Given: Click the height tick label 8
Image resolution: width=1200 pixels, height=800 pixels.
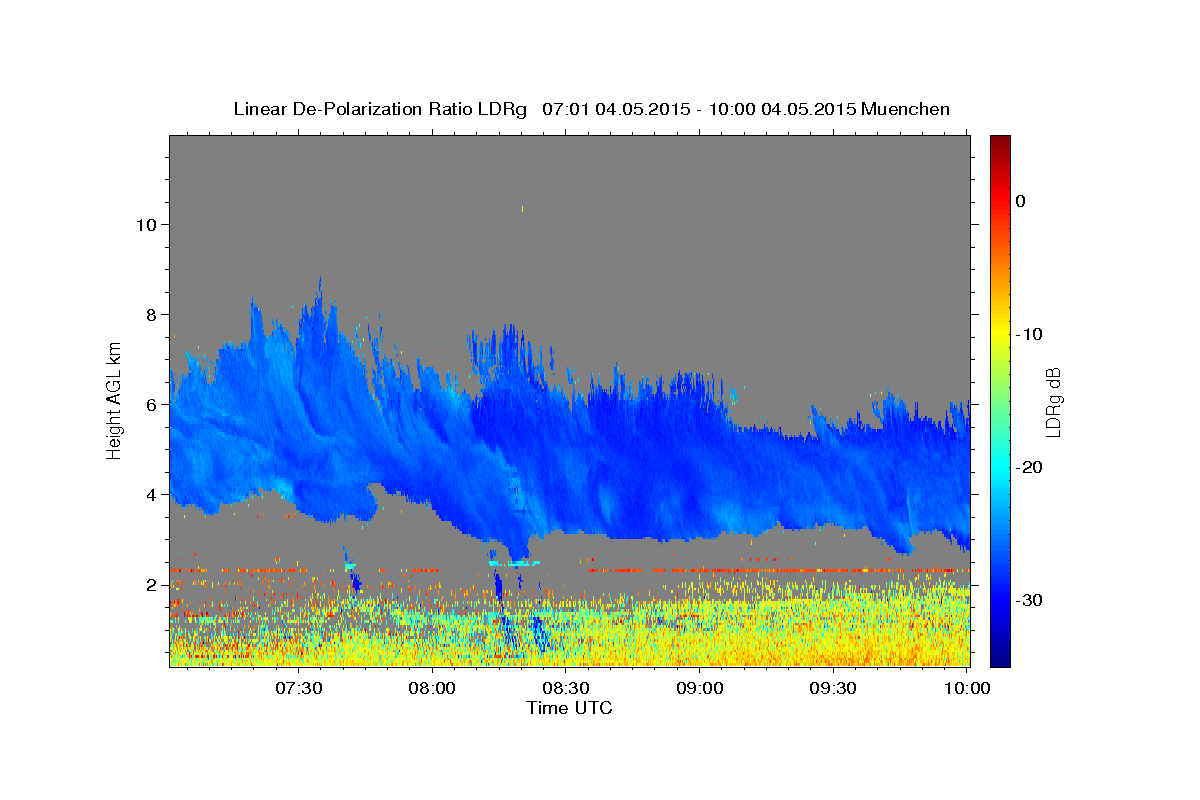Looking at the screenshot, I should (x=152, y=314).
